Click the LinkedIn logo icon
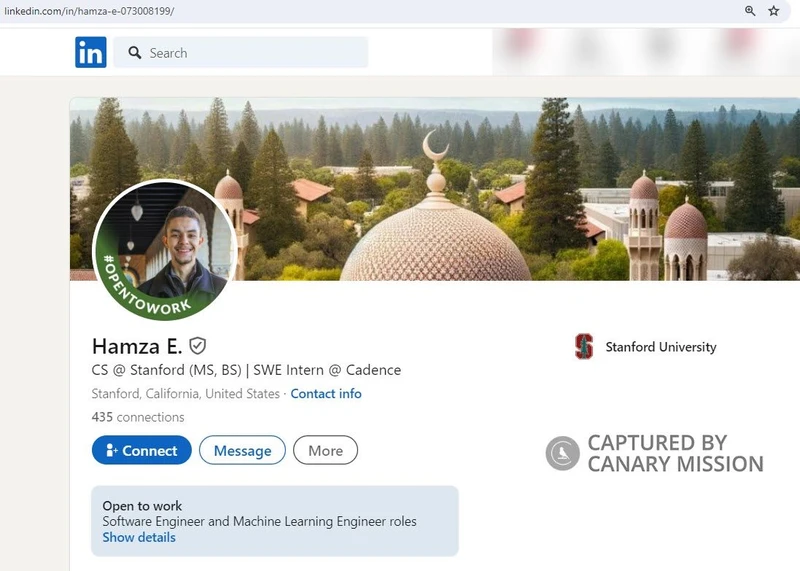800x571 pixels. click(x=91, y=52)
